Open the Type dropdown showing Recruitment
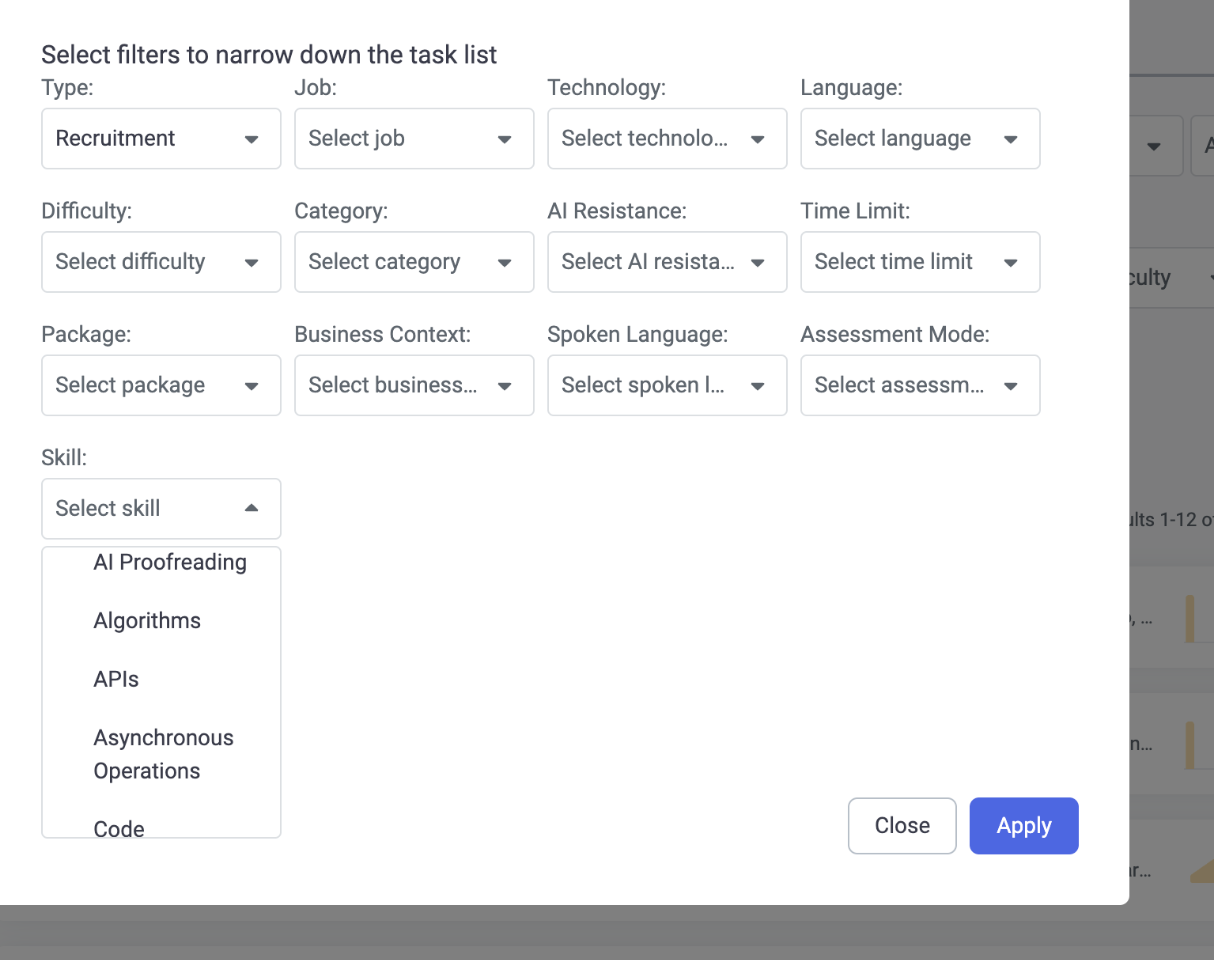 (x=160, y=139)
